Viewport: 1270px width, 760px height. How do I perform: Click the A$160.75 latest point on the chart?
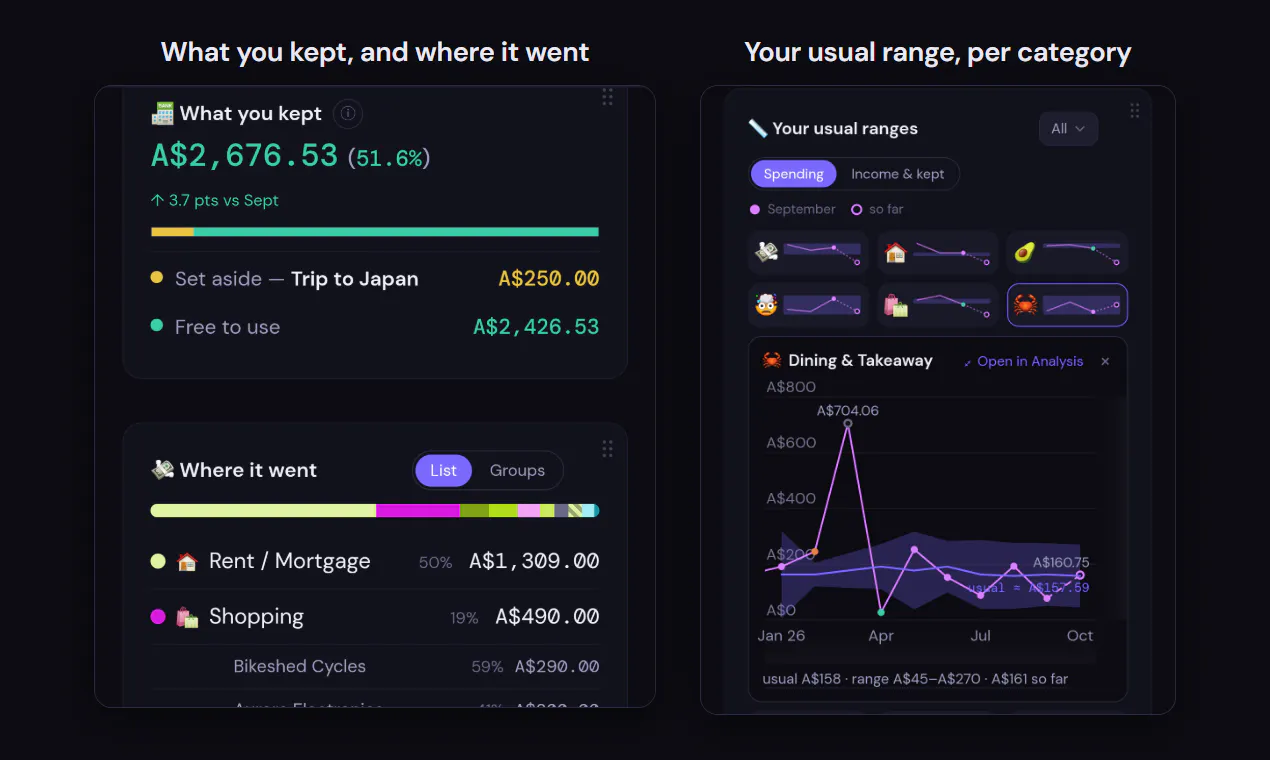coord(1080,575)
